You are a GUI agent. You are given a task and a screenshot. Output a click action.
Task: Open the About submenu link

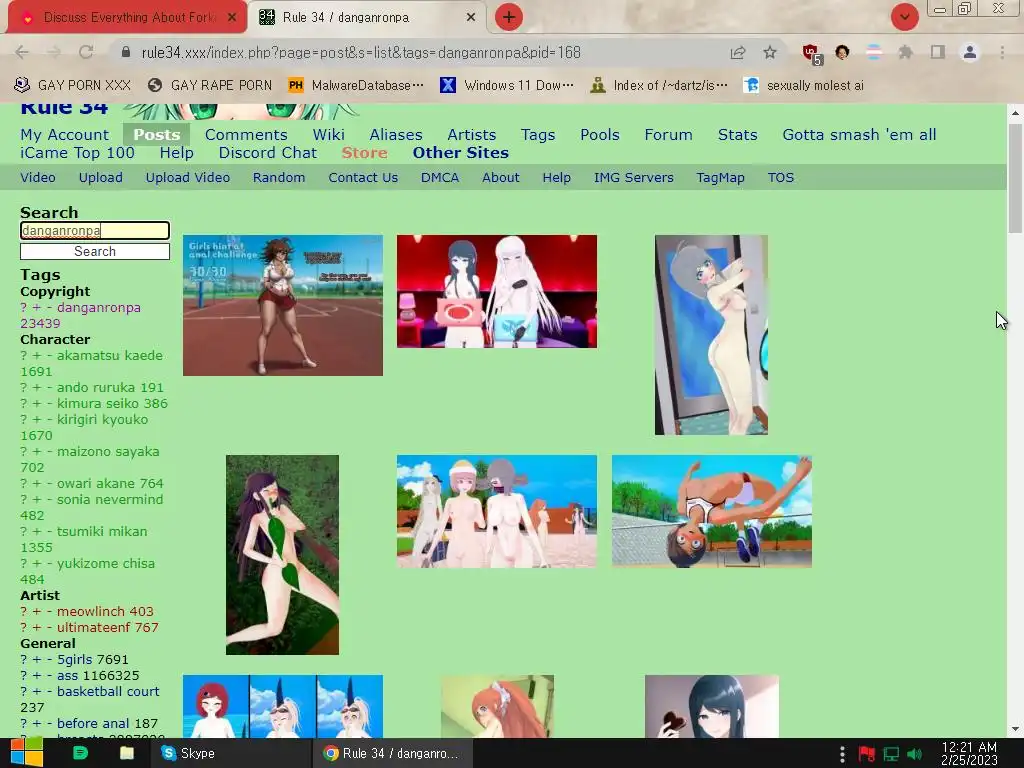(x=501, y=178)
